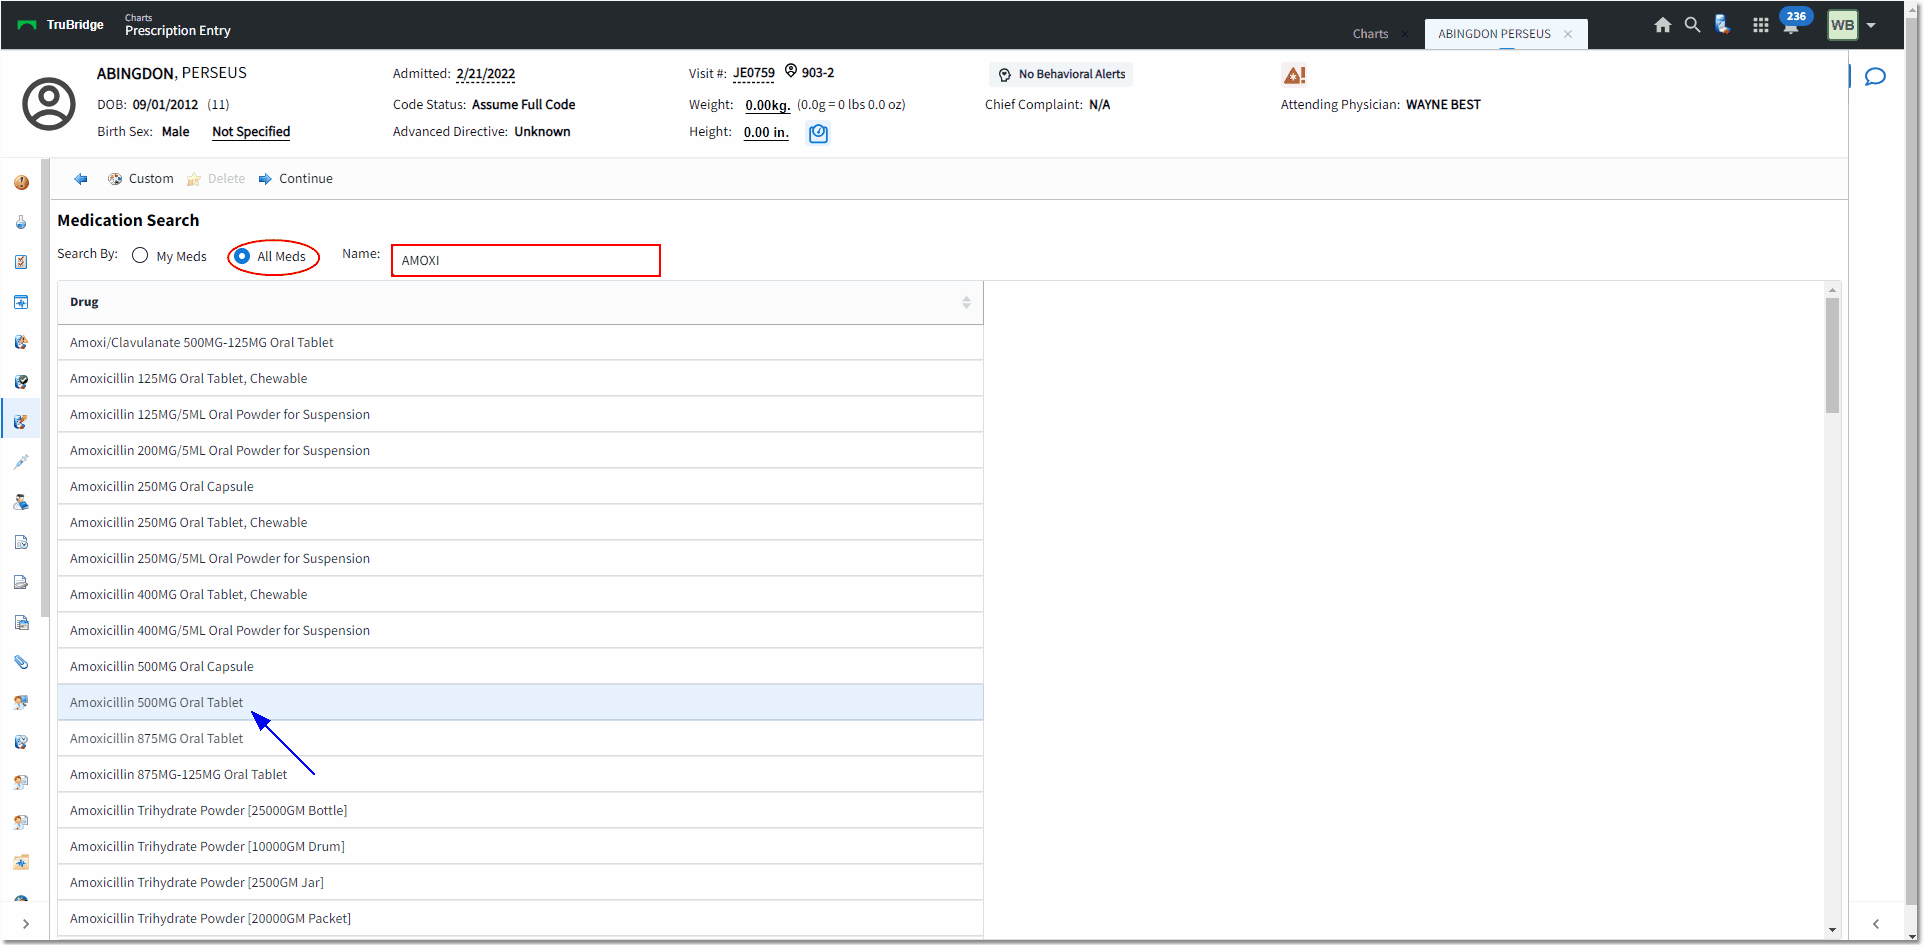This screenshot has height=947, width=1924.
Task: Click the patient profile photo placeholder
Action: 49,104
